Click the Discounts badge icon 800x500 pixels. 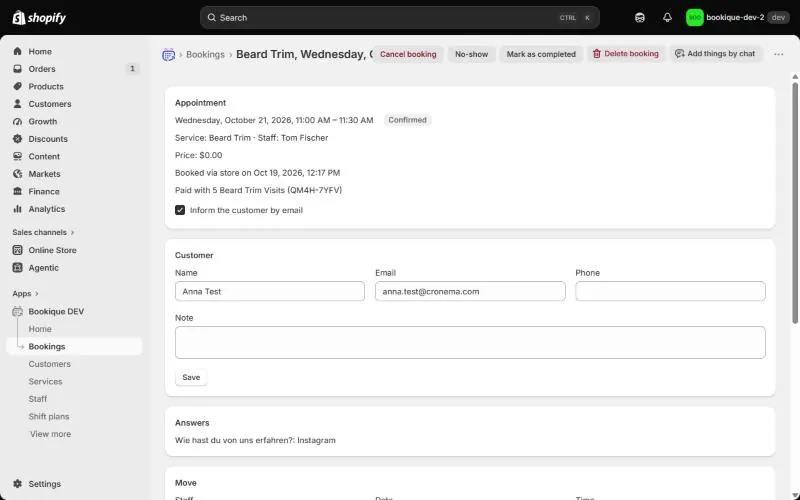(x=17, y=139)
